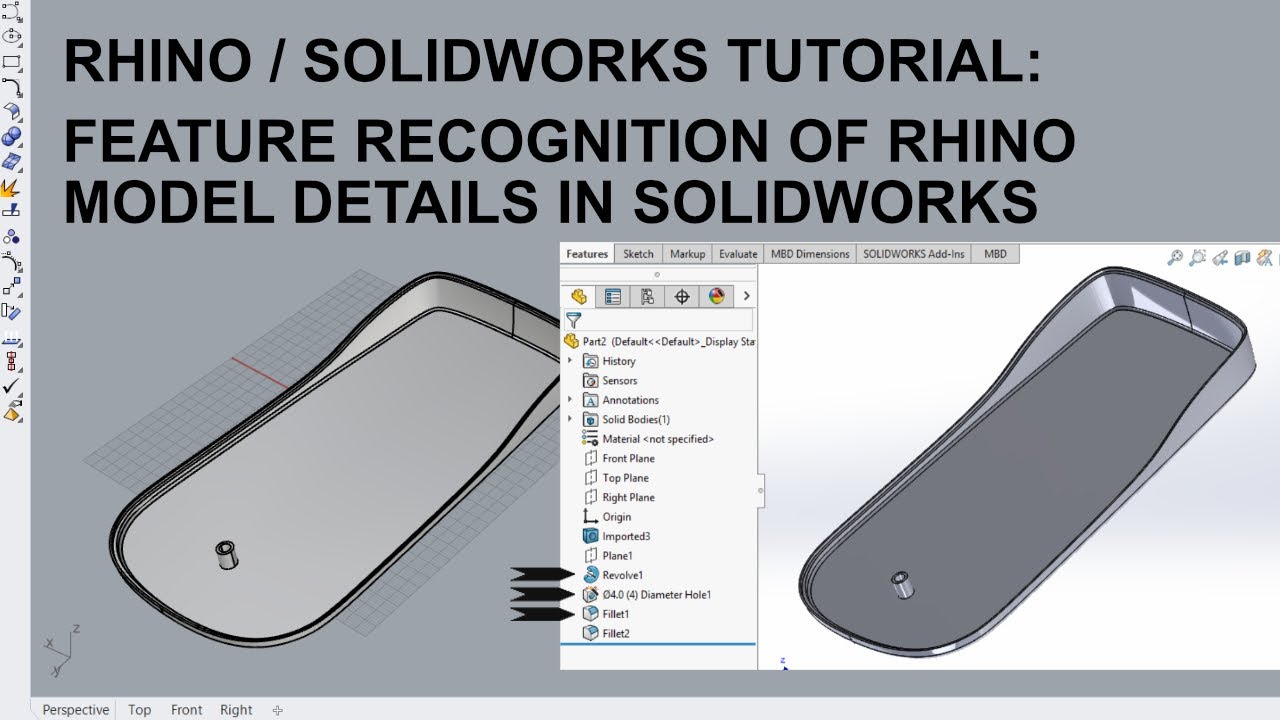Expand the Solid Bodies(1) node

click(x=570, y=419)
